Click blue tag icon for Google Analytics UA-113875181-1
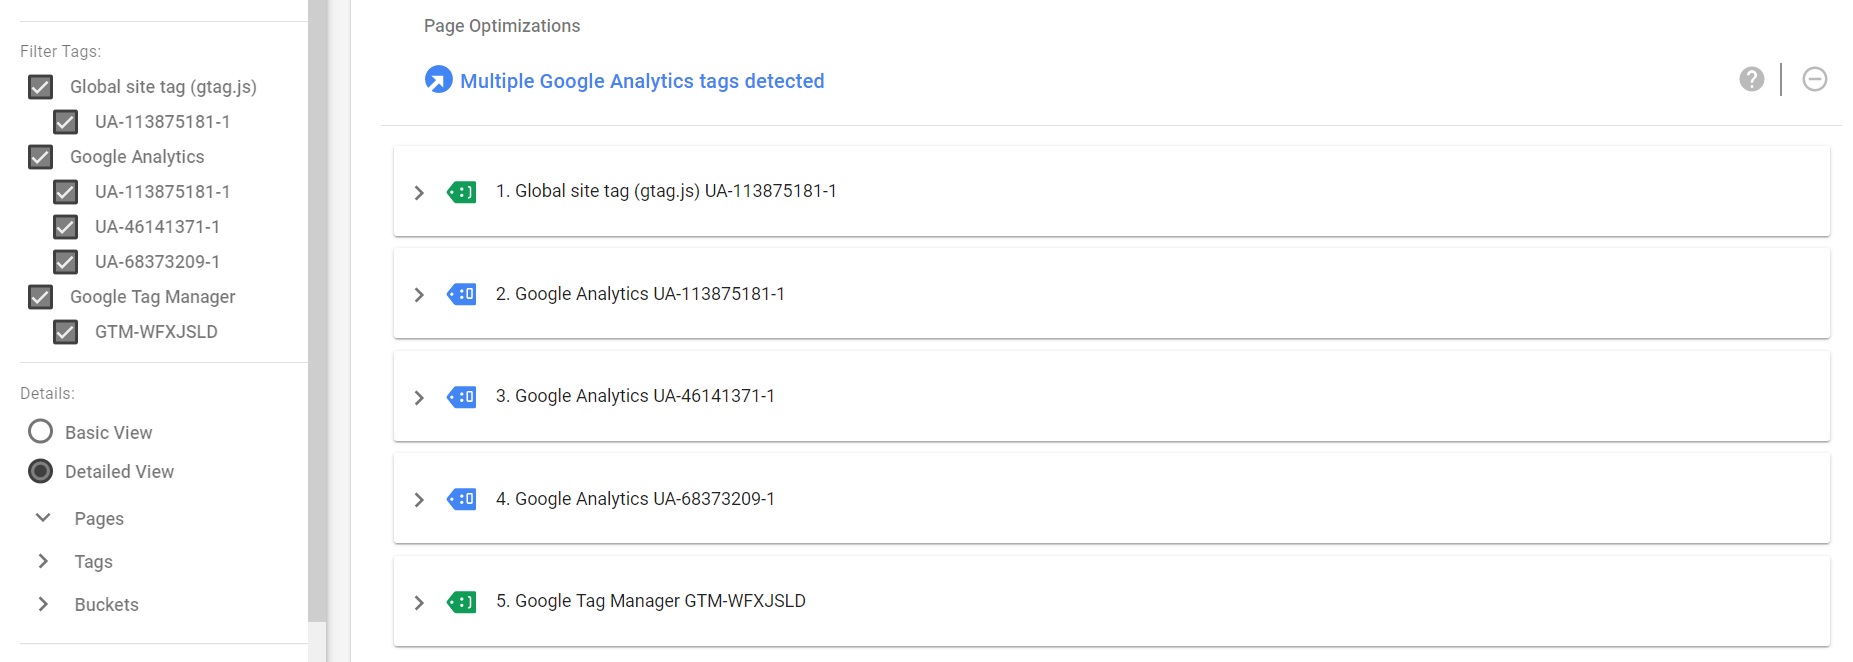The height and width of the screenshot is (662, 1853). [461, 294]
